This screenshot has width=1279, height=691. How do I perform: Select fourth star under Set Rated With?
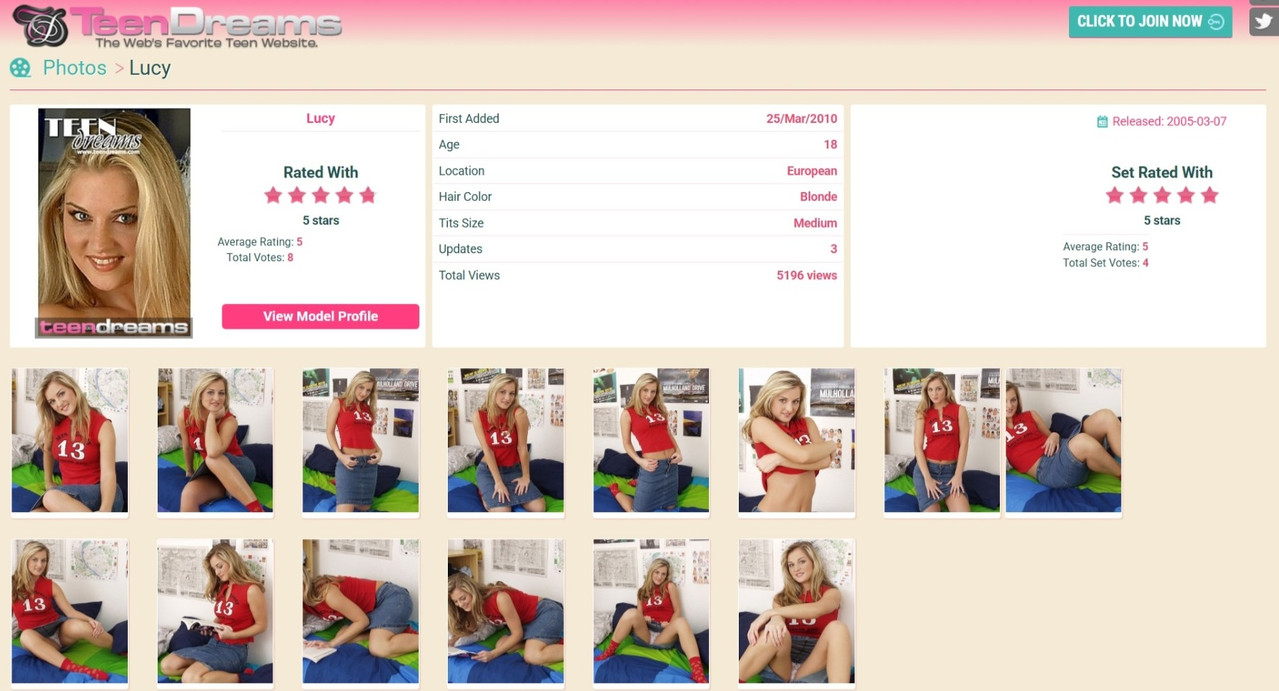click(1186, 195)
